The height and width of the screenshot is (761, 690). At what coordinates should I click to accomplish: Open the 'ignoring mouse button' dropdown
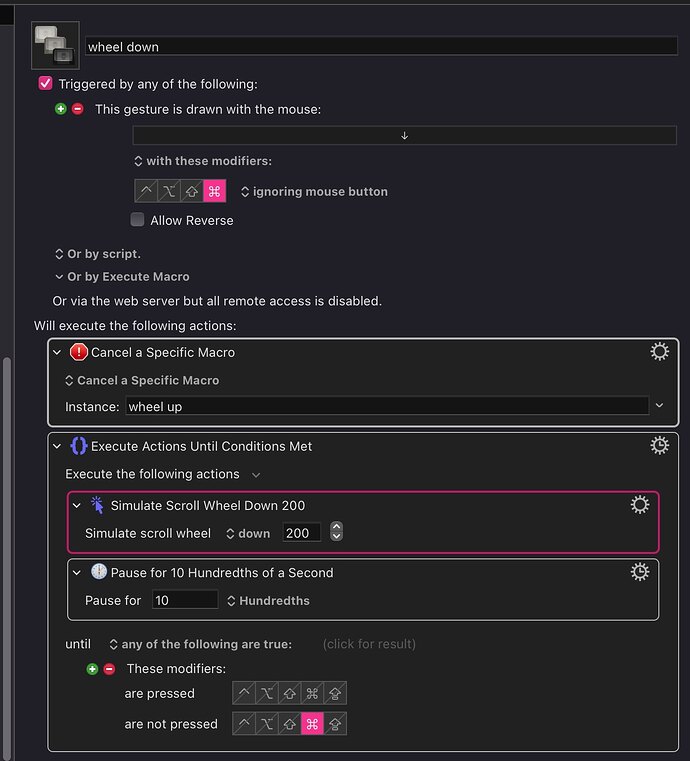[x=315, y=191]
